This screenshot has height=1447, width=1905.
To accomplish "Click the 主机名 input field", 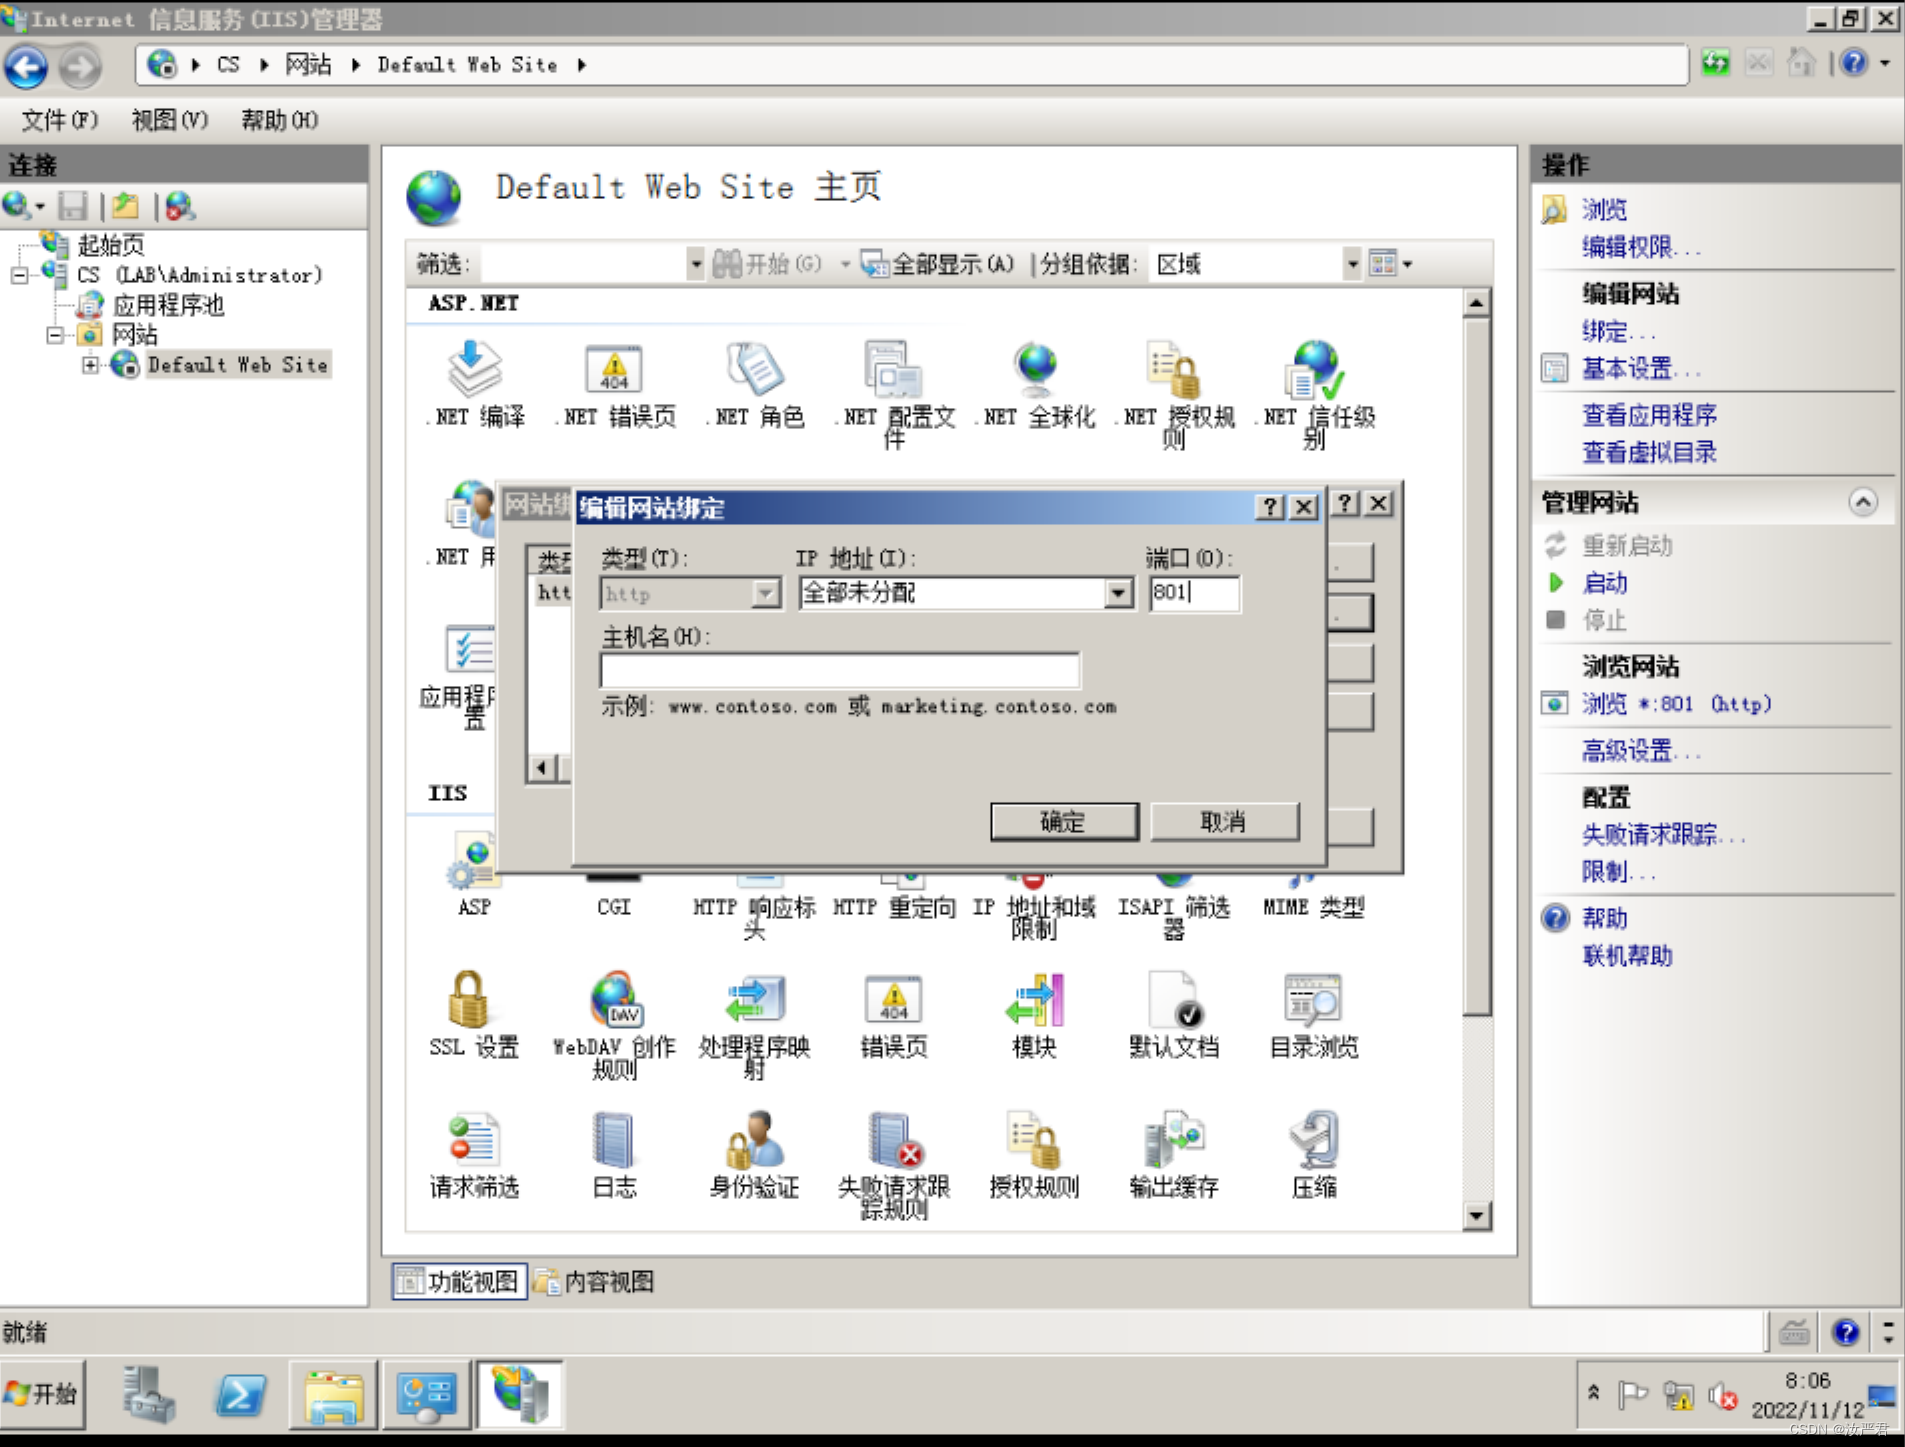I will (x=839, y=671).
